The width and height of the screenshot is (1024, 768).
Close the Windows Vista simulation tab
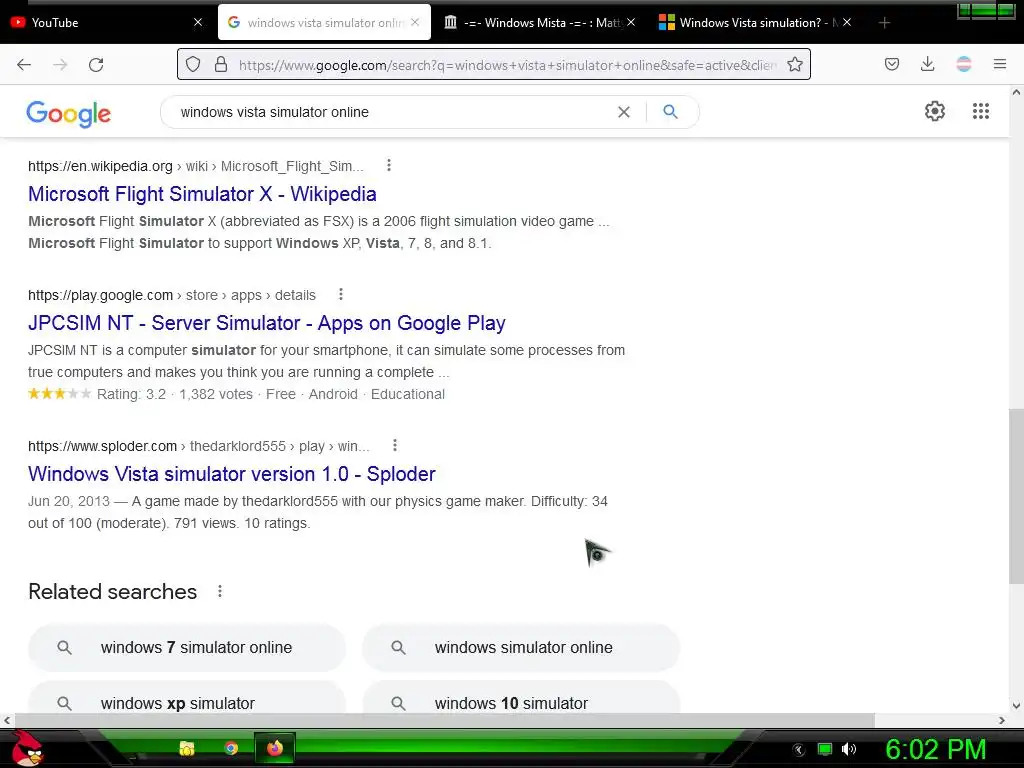[847, 22]
